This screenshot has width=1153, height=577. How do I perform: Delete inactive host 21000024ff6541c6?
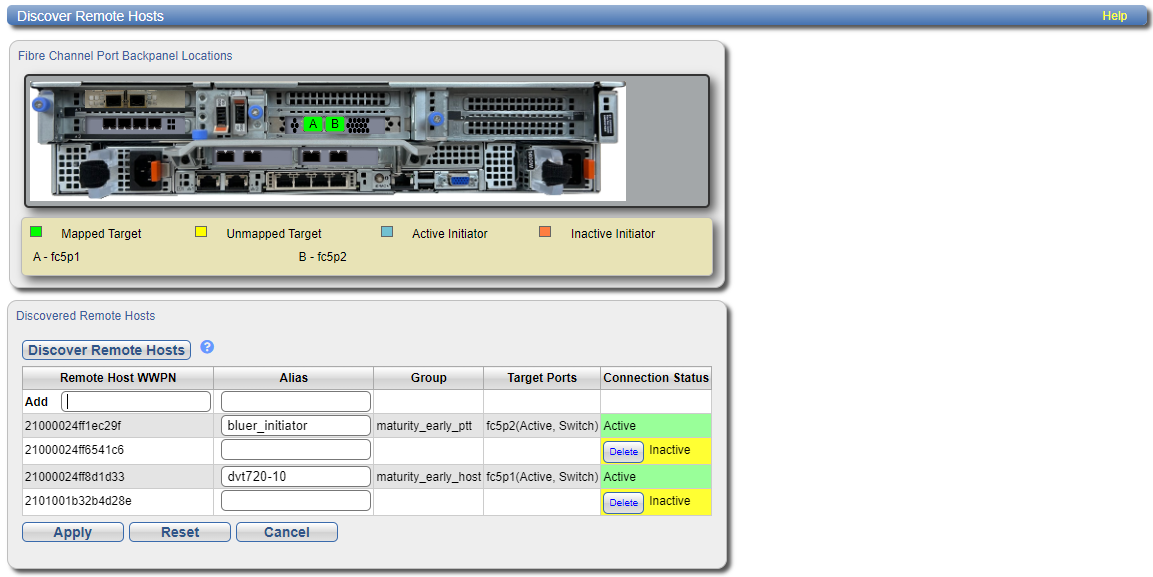pyautogui.click(x=623, y=452)
